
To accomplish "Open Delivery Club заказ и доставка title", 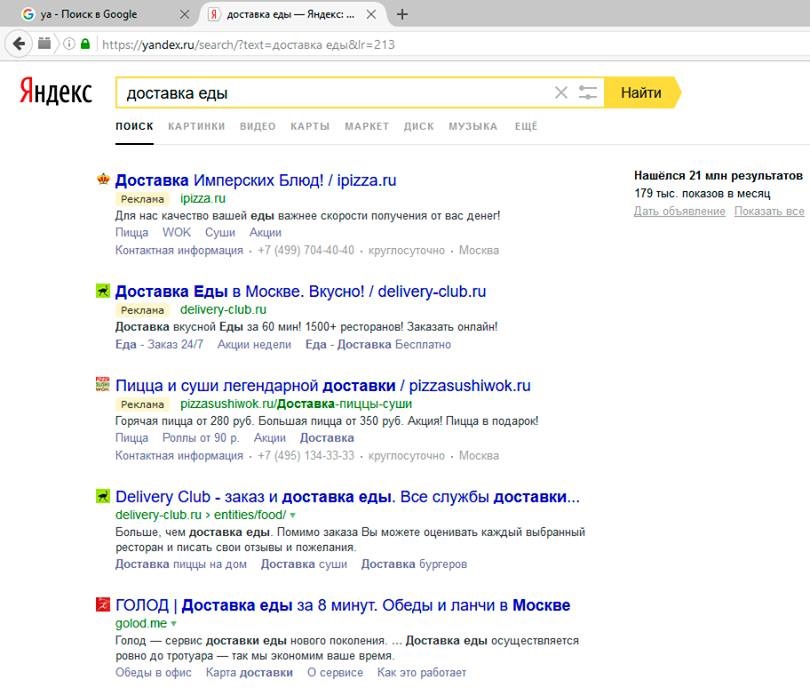I will pyautogui.click(x=348, y=497).
